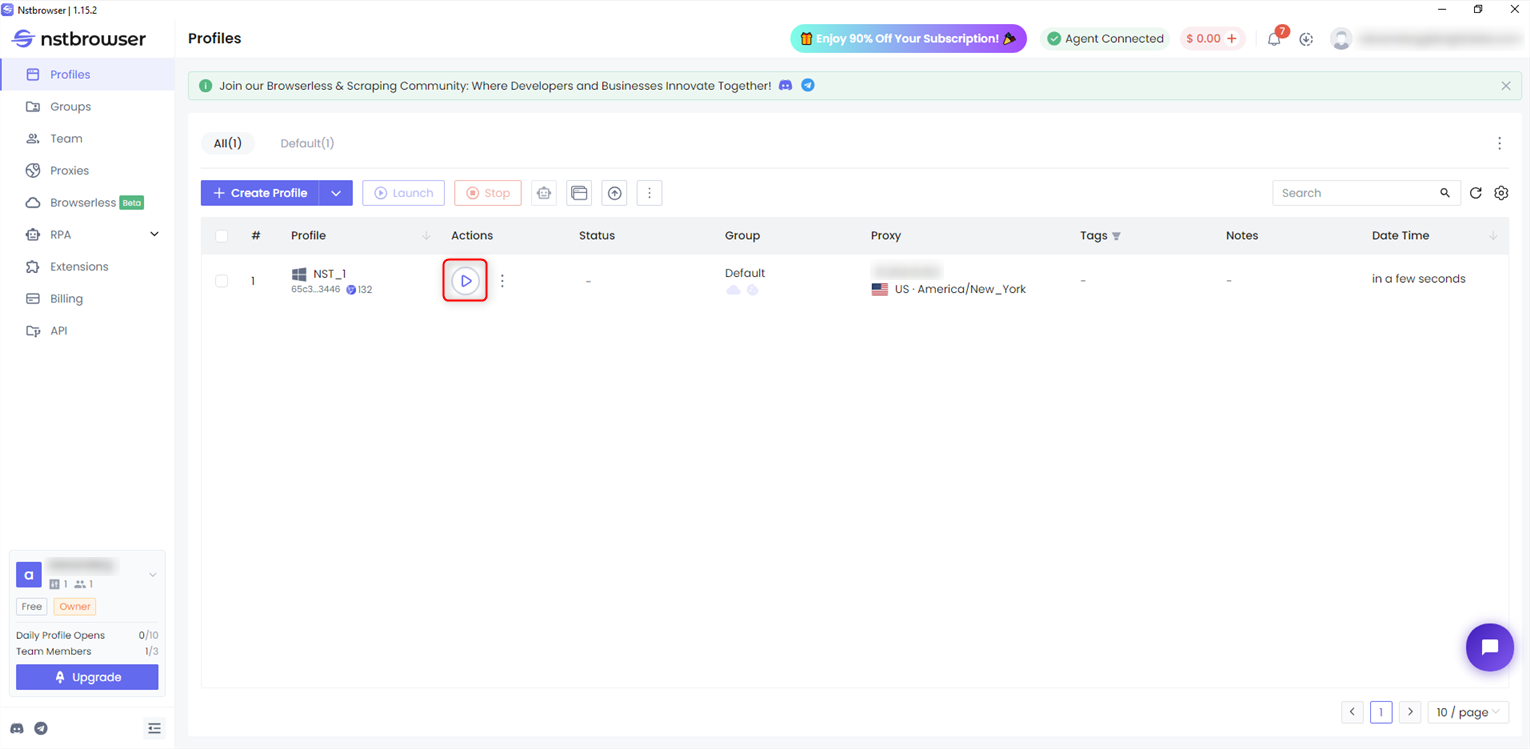The image size is (1530, 749).
Task: Click the US · America/New_York proxy text
Action: tap(960, 289)
